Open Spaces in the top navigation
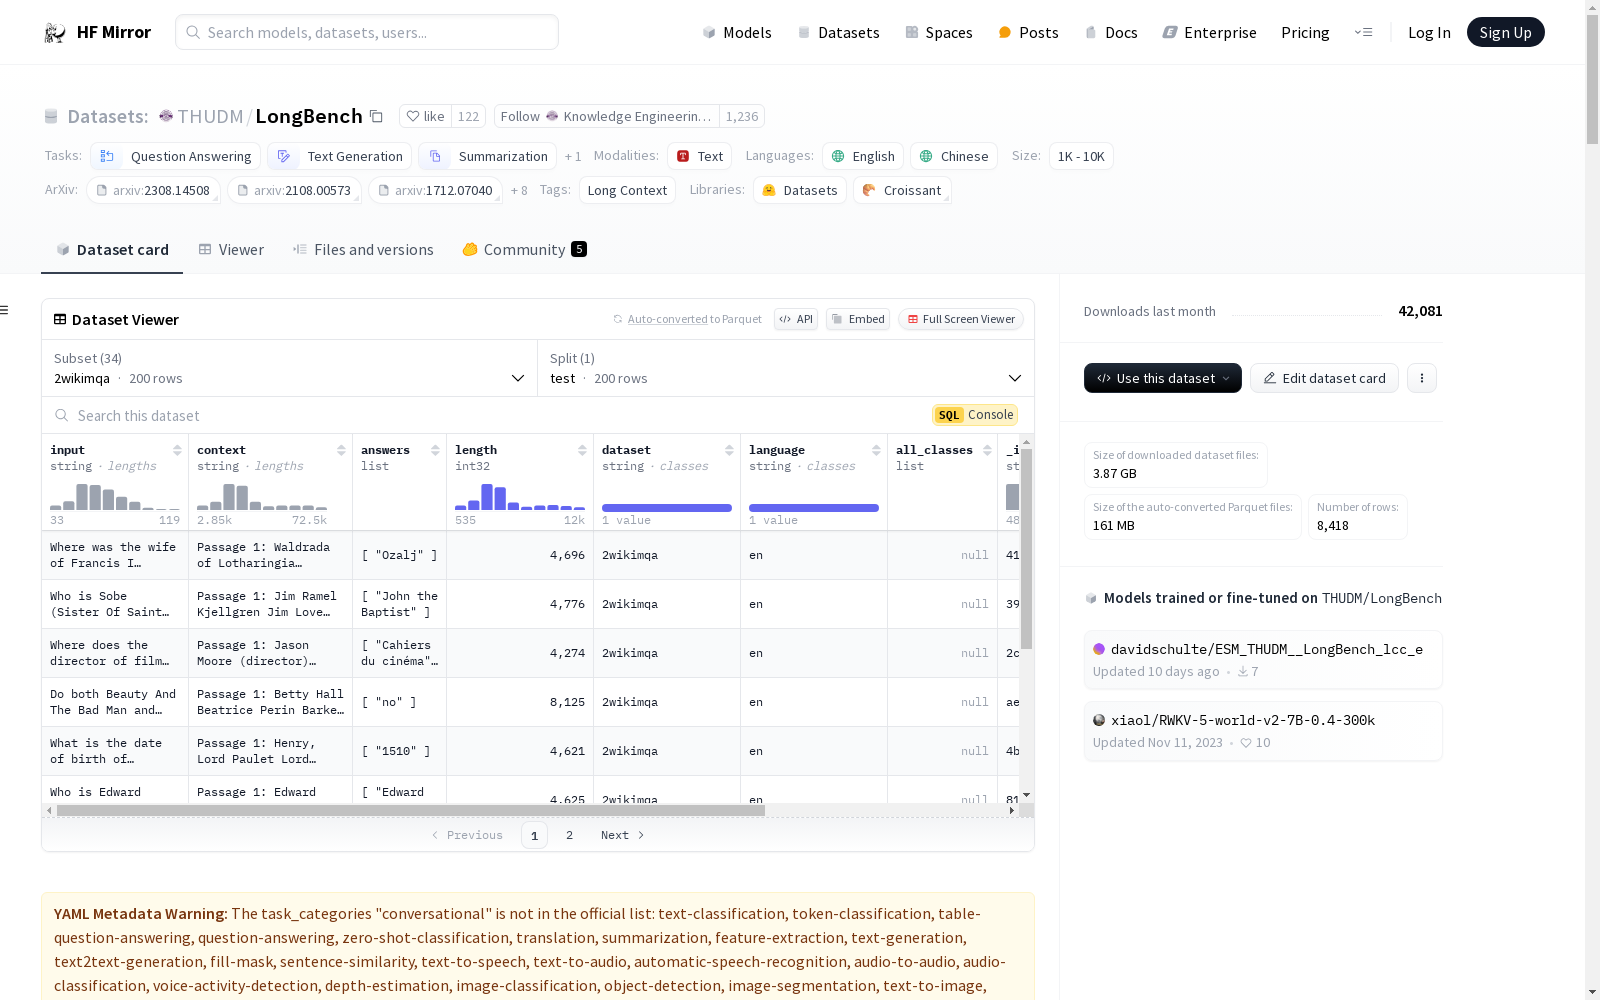The height and width of the screenshot is (1000, 1600). (939, 32)
